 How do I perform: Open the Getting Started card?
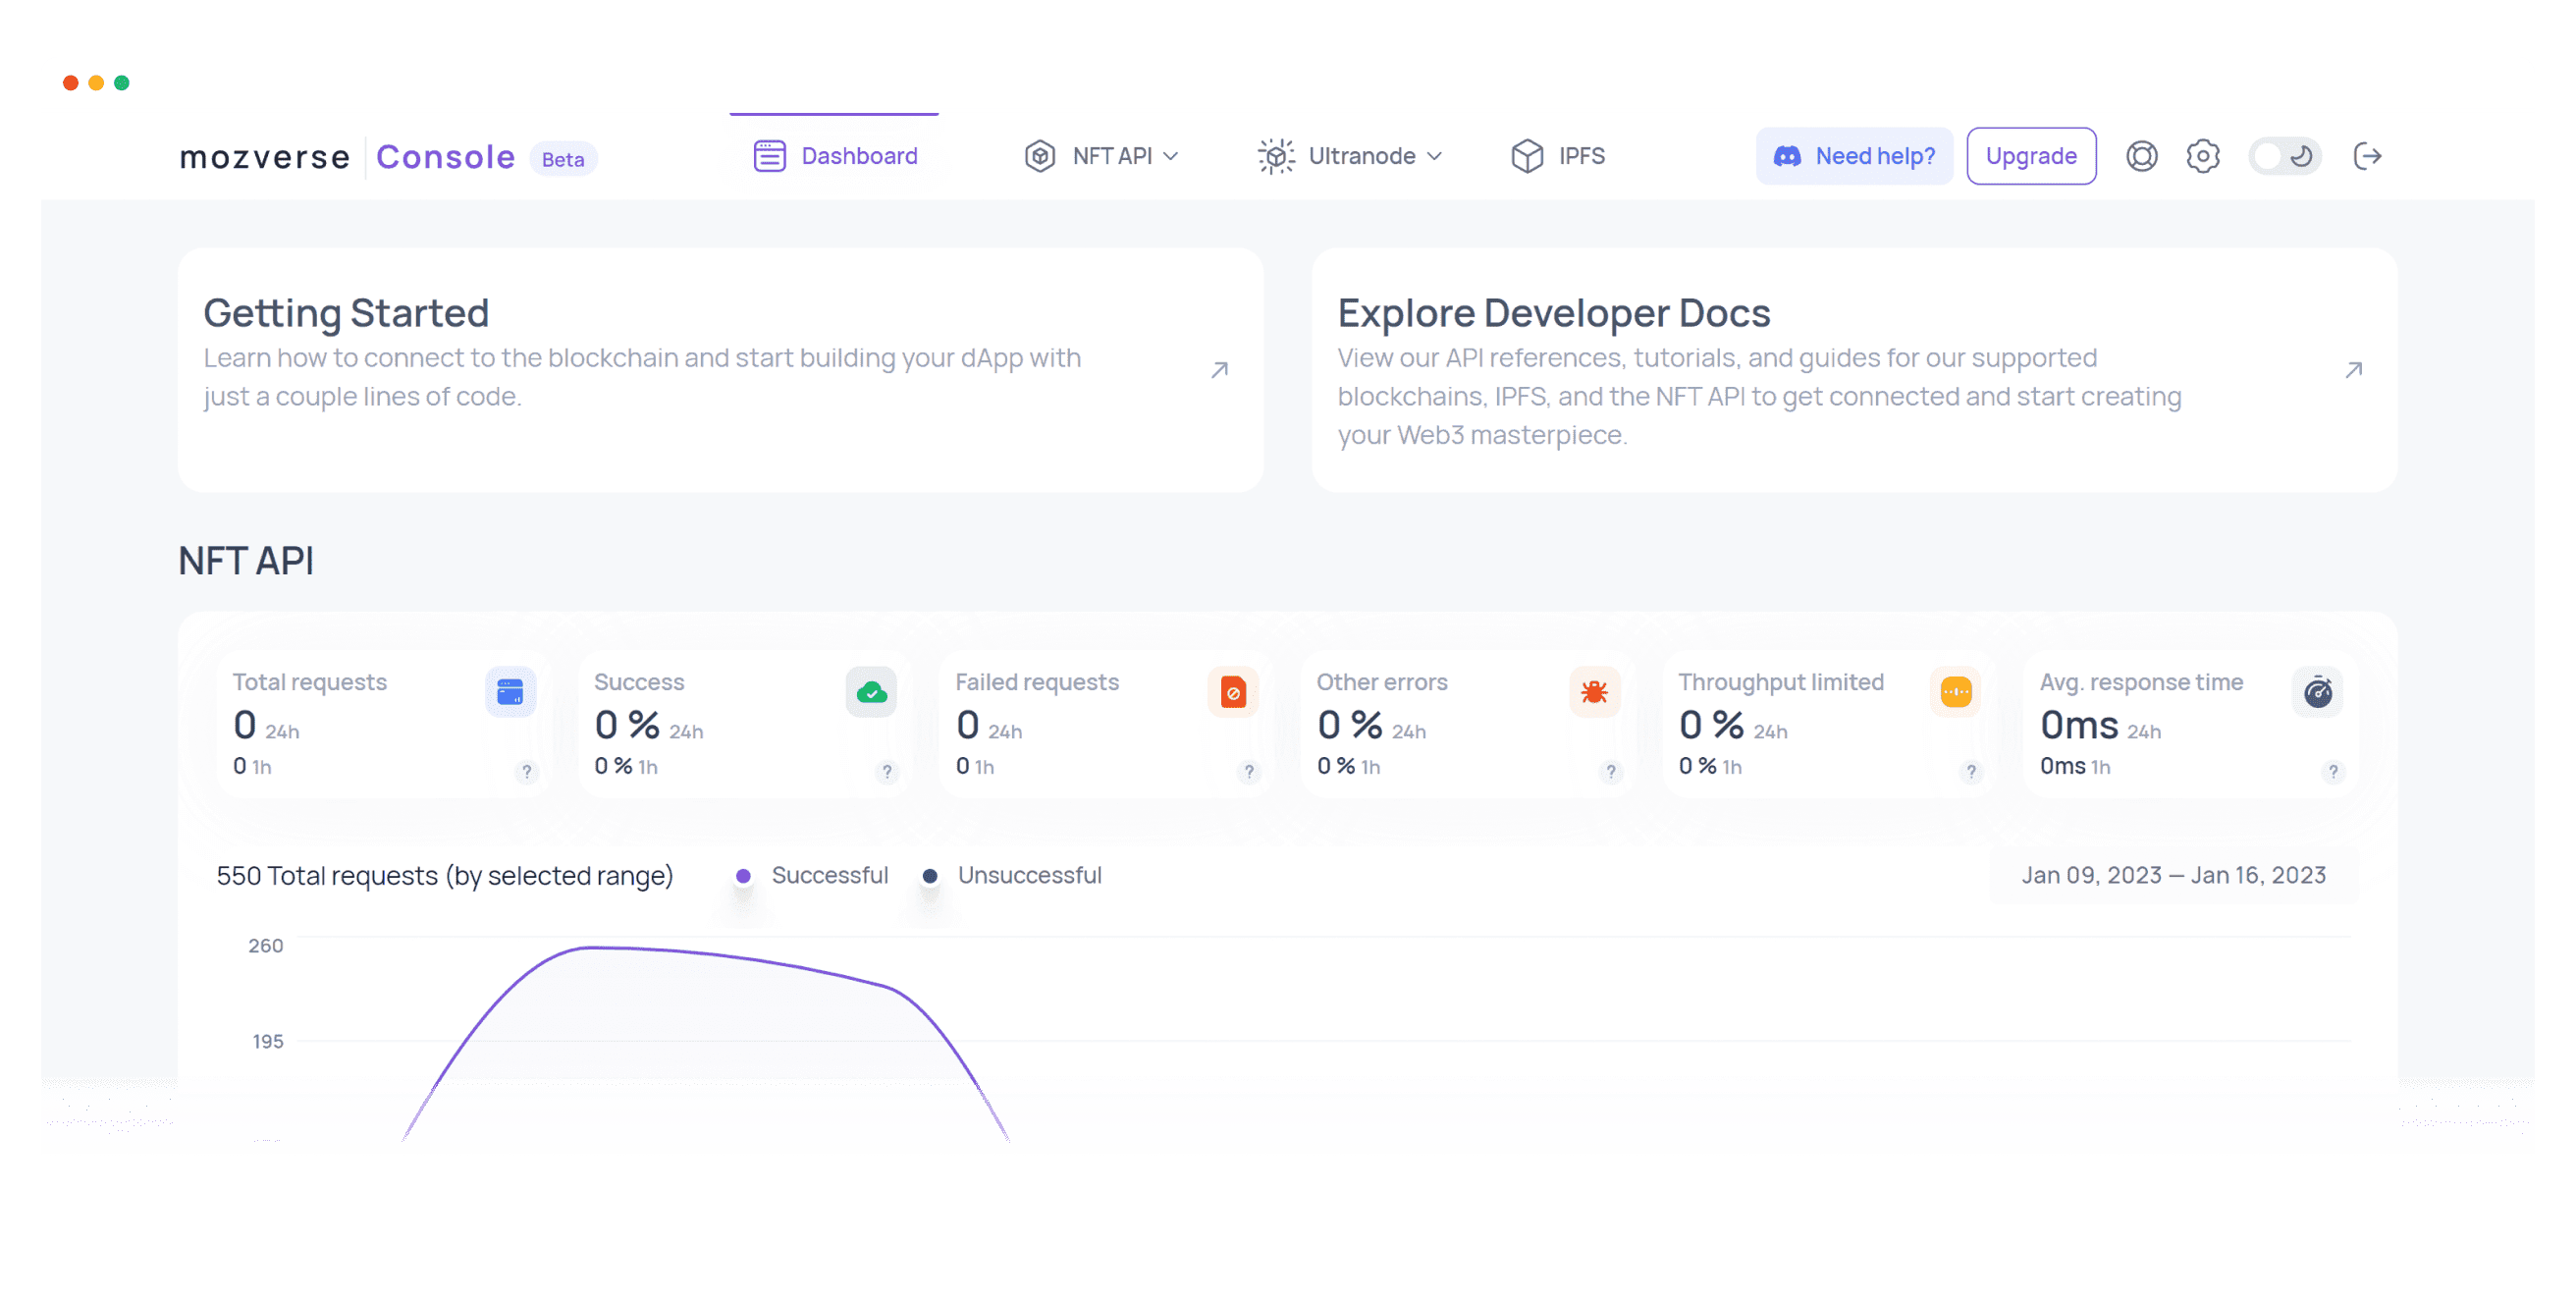(720, 370)
